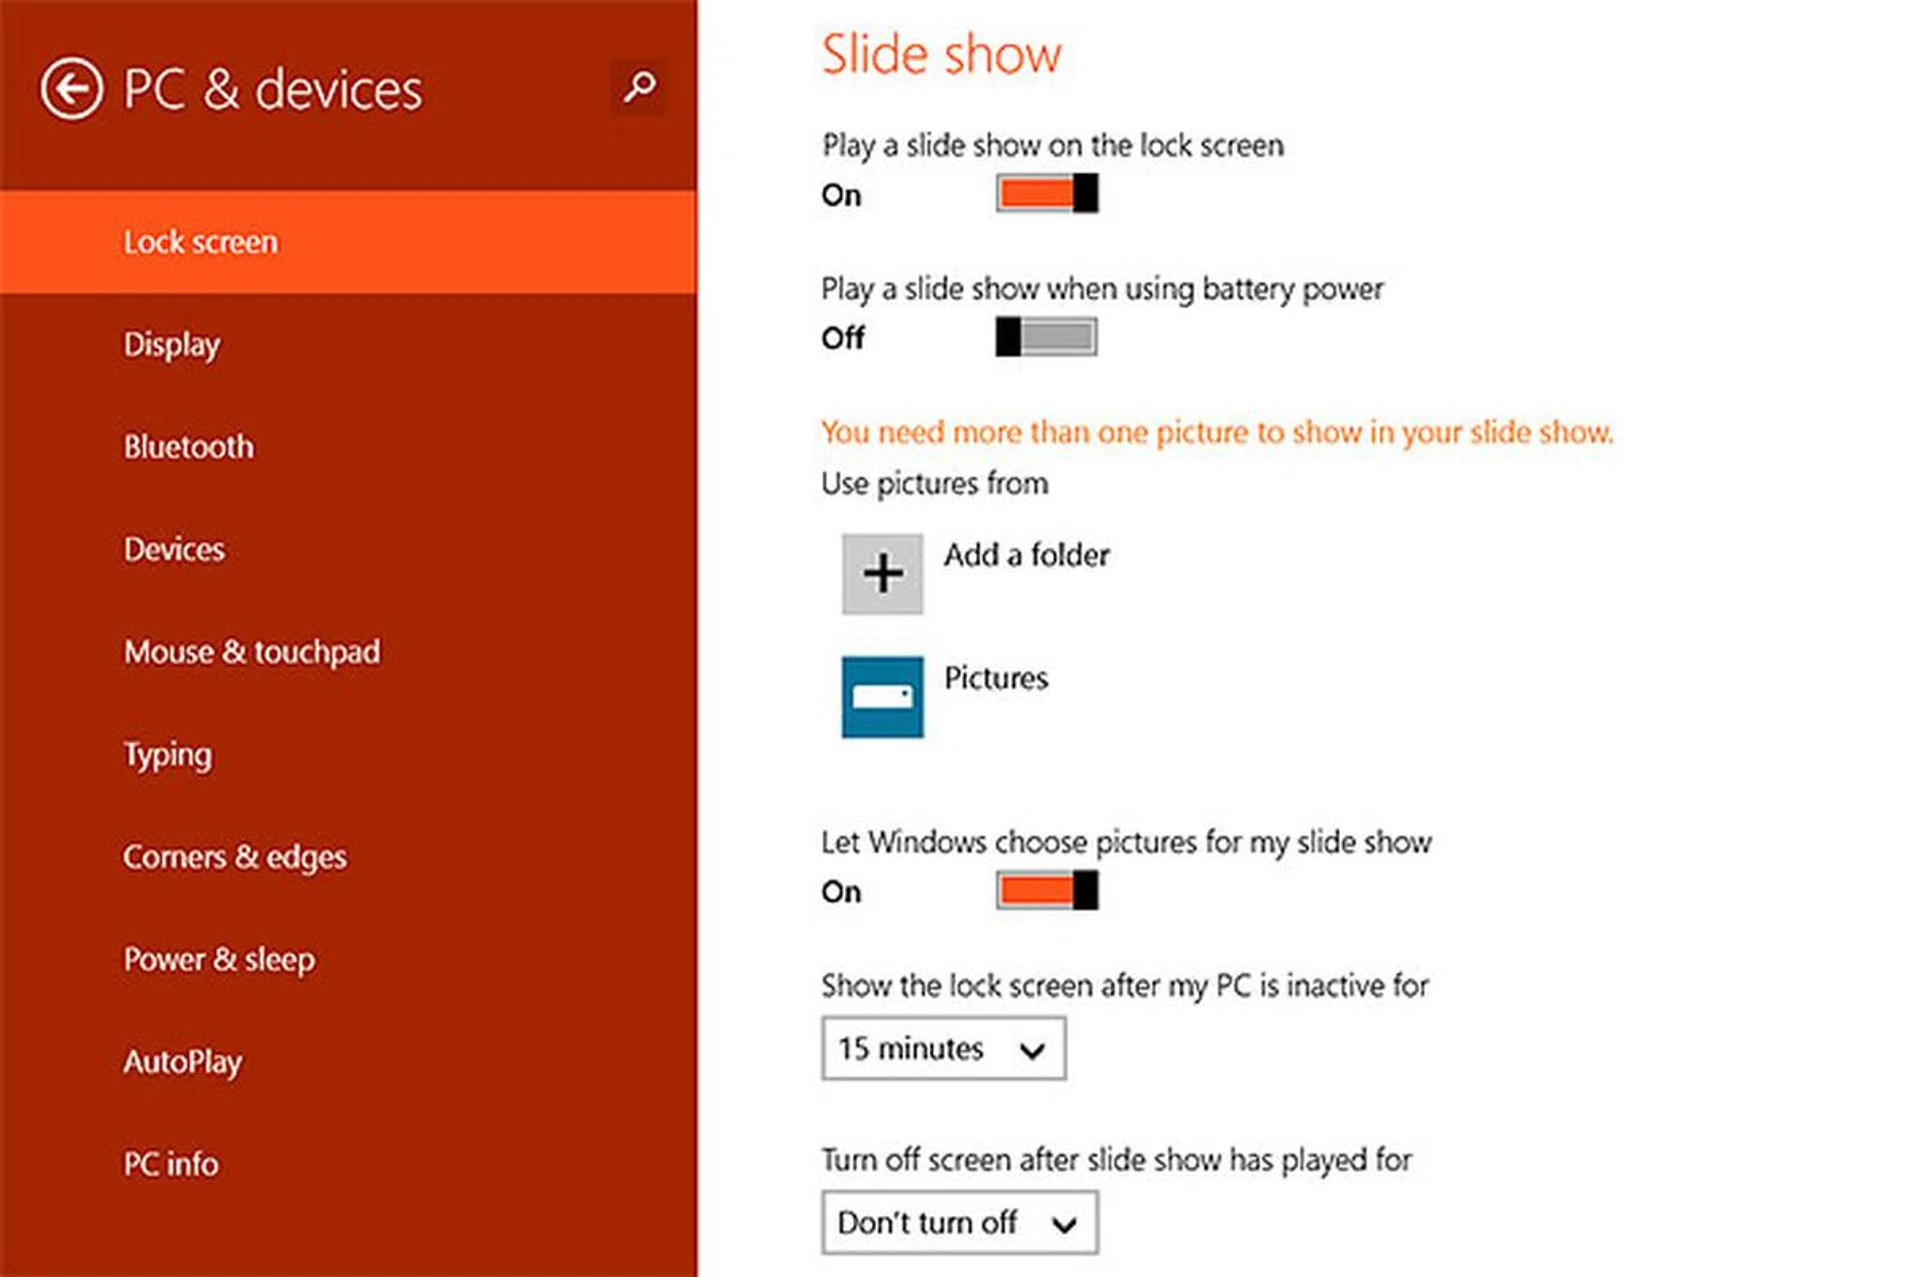Open Typing settings
The height and width of the screenshot is (1277, 1920).
coord(168,754)
